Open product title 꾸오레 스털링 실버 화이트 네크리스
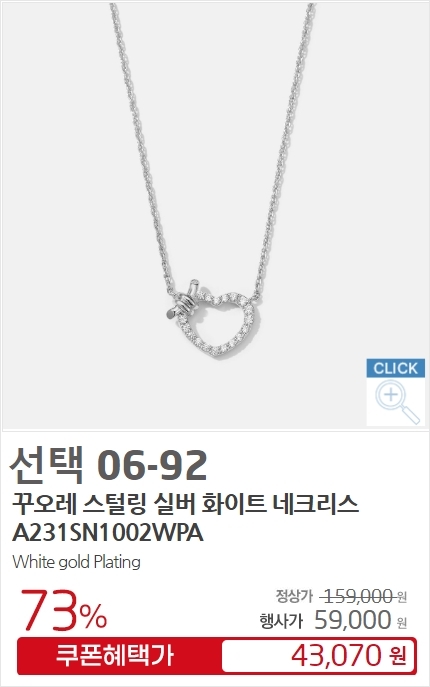430x687 pixels. tap(185, 505)
